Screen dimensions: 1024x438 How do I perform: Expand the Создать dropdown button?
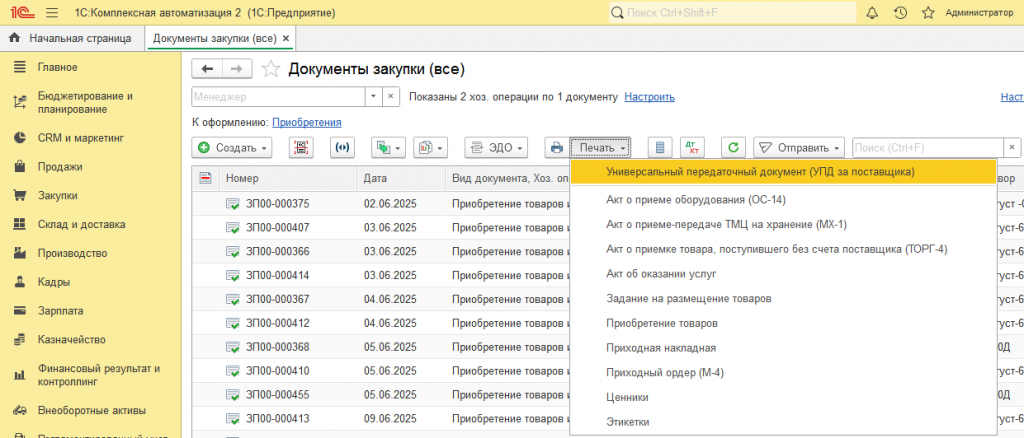pyautogui.click(x=231, y=147)
